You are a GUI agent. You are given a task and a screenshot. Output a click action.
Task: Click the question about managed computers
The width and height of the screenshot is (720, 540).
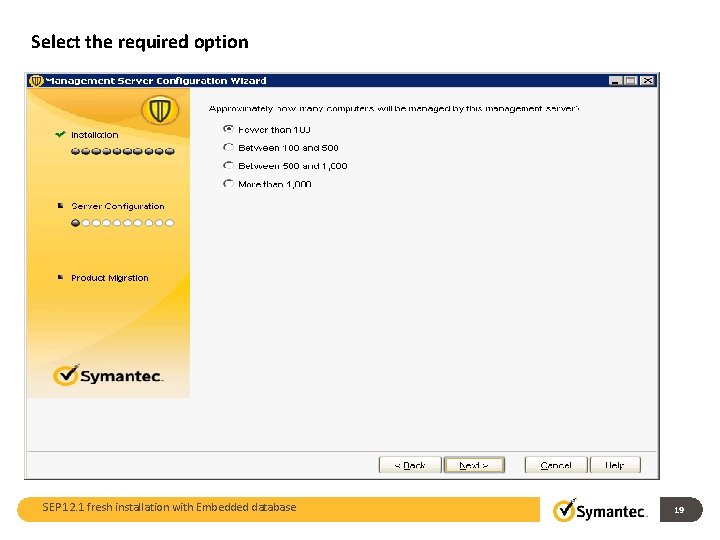394,109
